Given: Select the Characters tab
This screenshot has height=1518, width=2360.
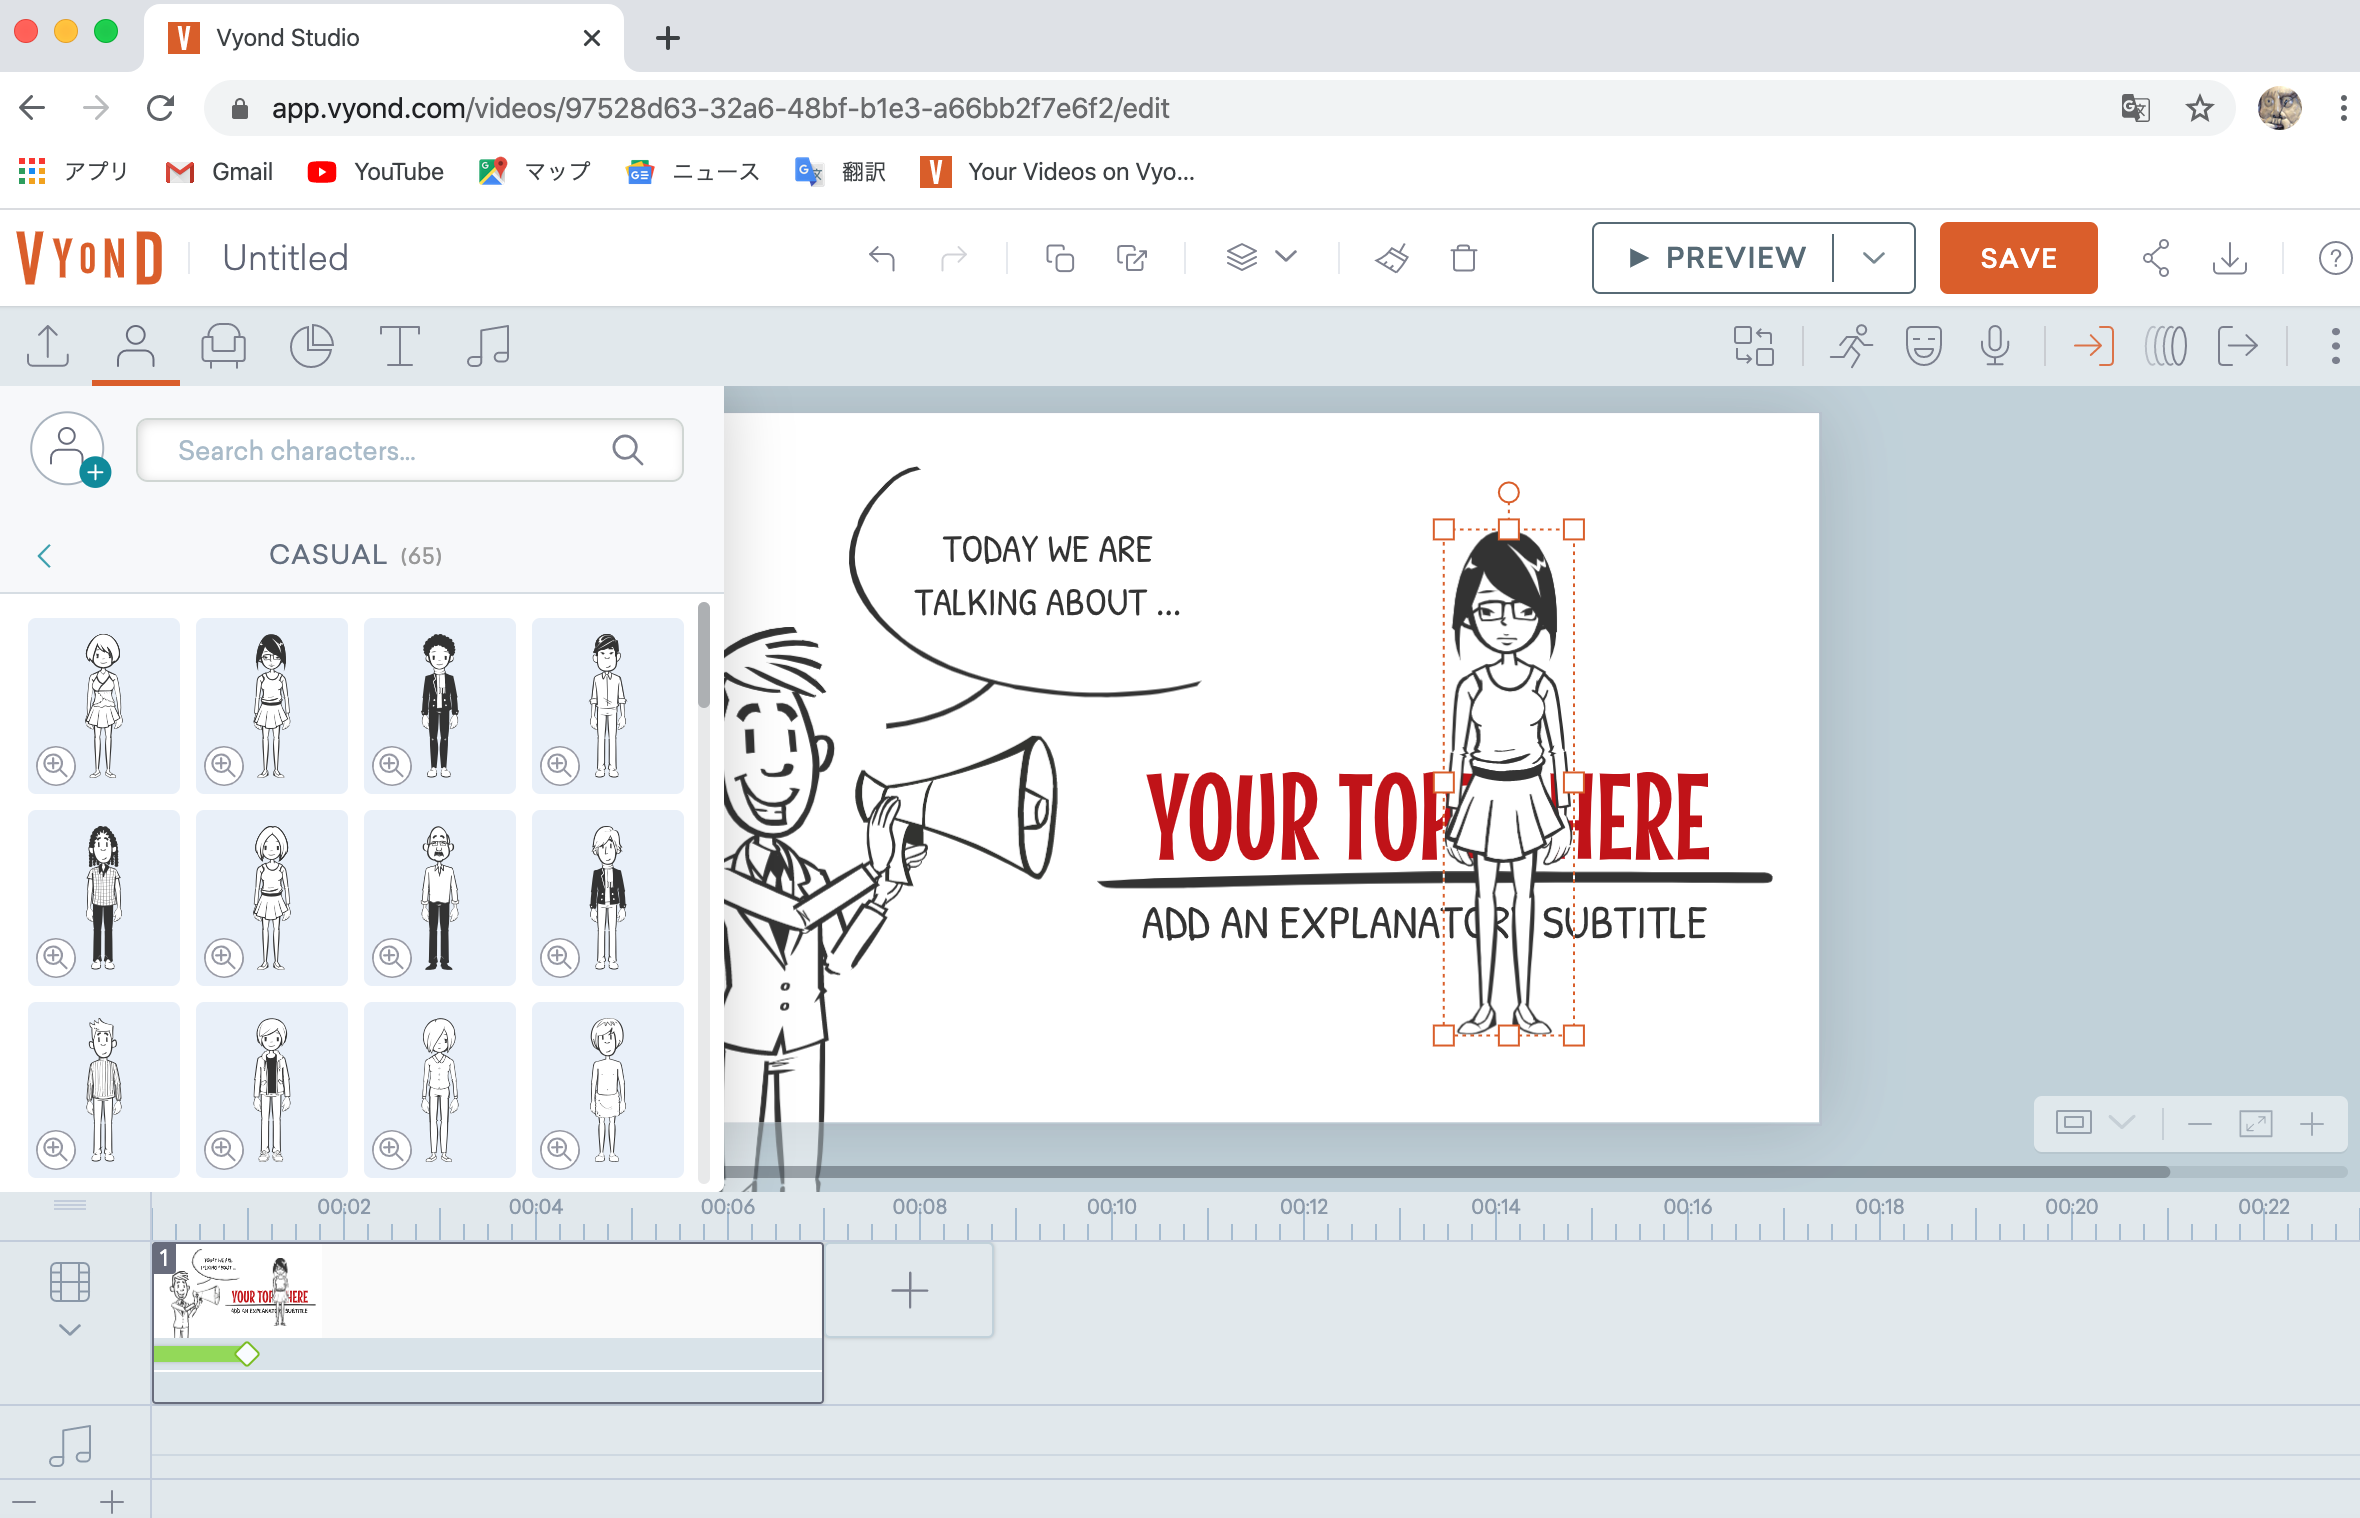Looking at the screenshot, I should (135, 347).
